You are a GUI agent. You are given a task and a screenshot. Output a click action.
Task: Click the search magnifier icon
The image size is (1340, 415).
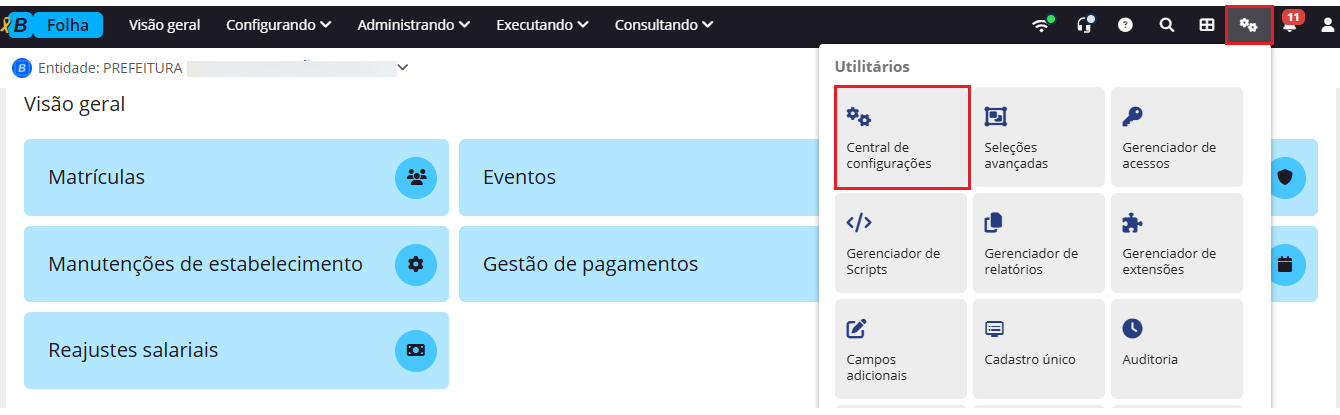1166,25
